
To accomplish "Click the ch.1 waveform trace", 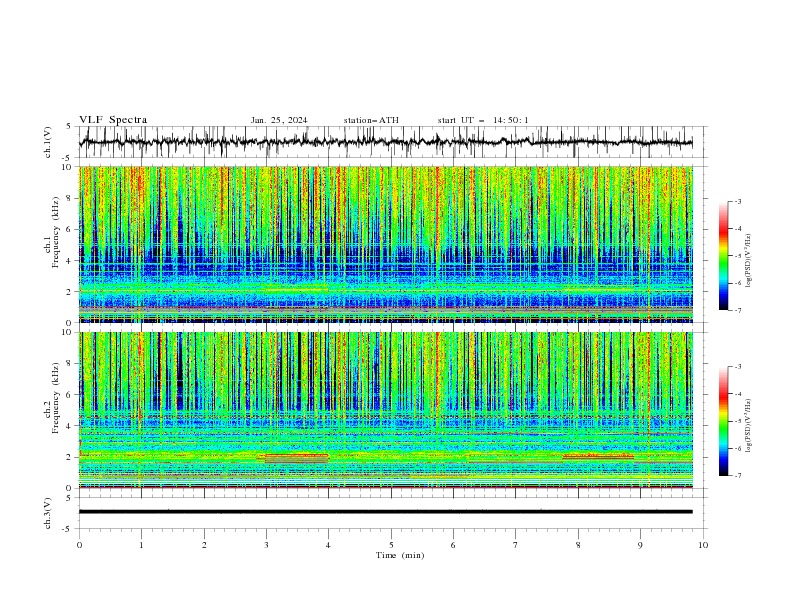I will (385, 142).
